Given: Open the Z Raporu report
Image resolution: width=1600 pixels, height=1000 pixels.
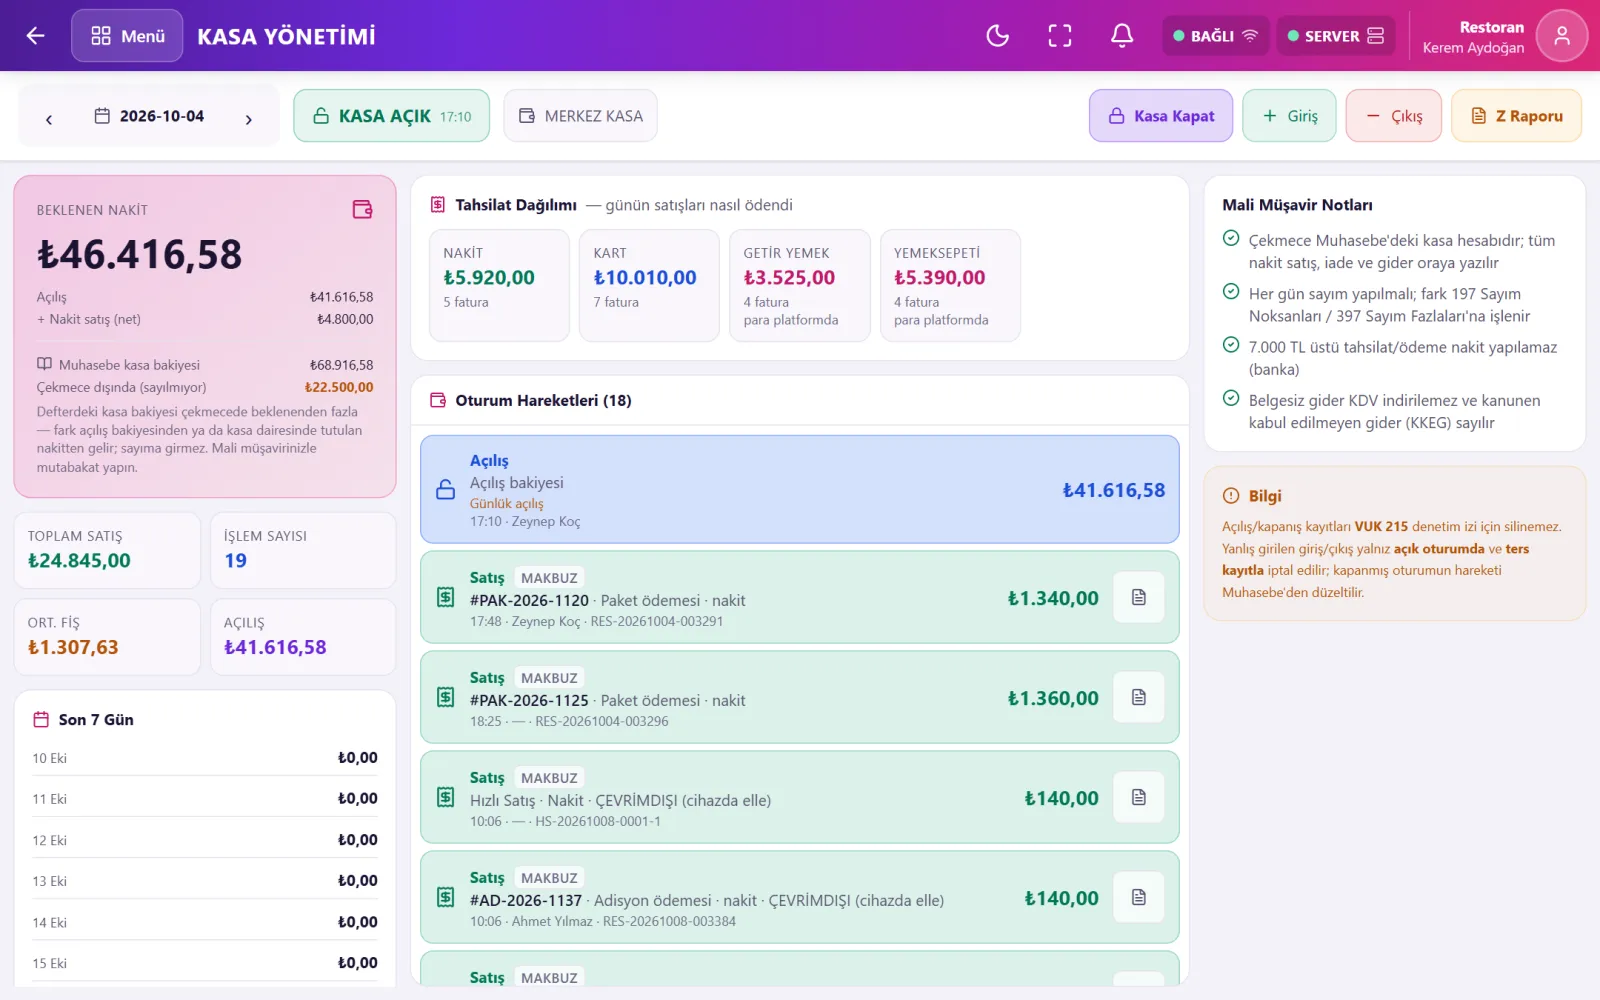Looking at the screenshot, I should (x=1516, y=116).
